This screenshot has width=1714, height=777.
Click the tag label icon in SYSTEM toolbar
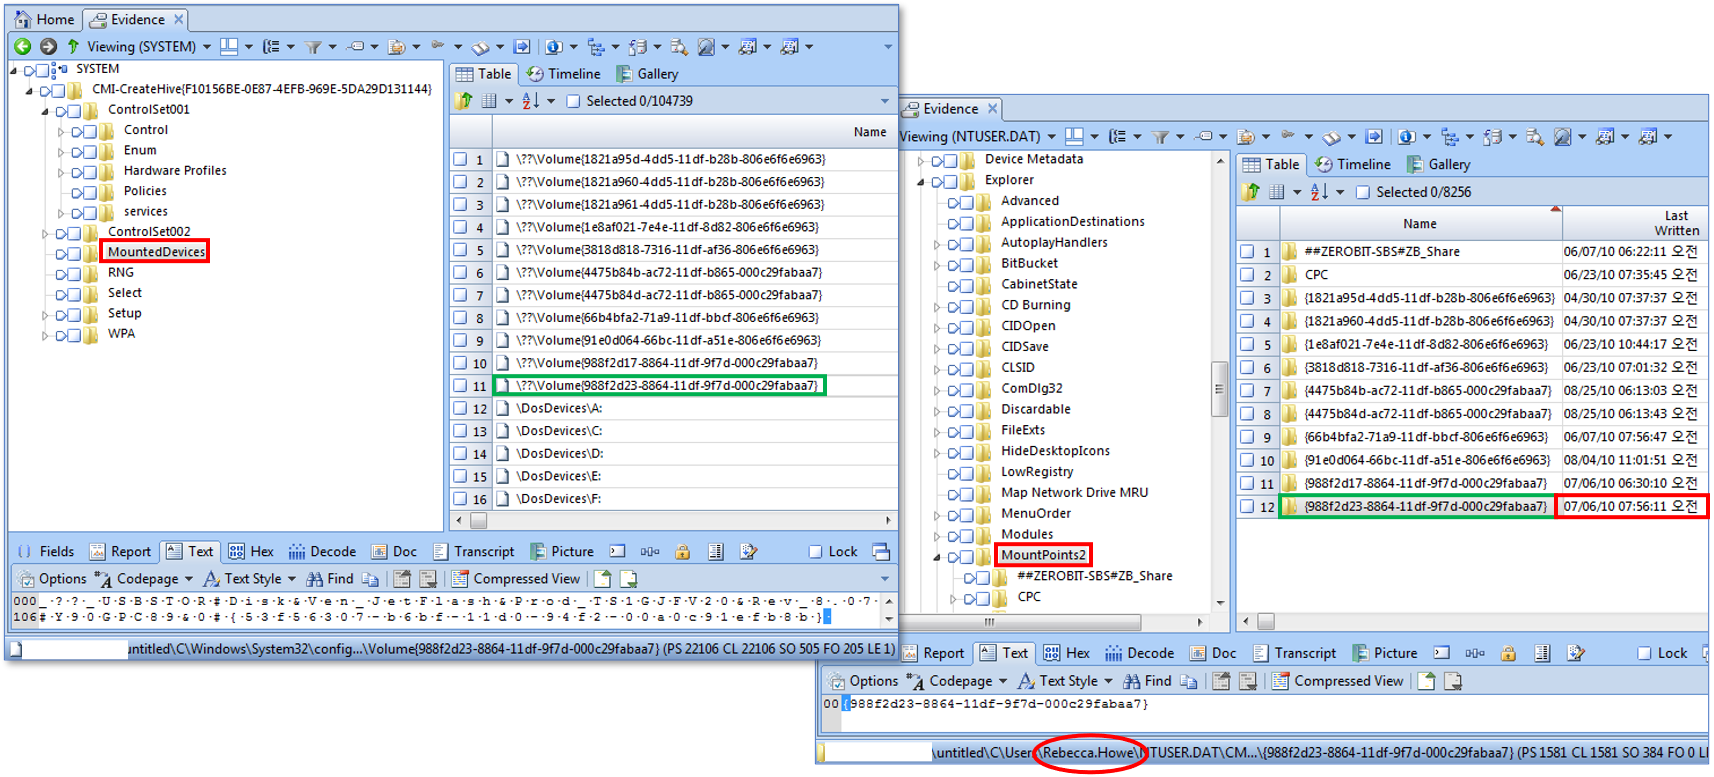click(x=356, y=46)
